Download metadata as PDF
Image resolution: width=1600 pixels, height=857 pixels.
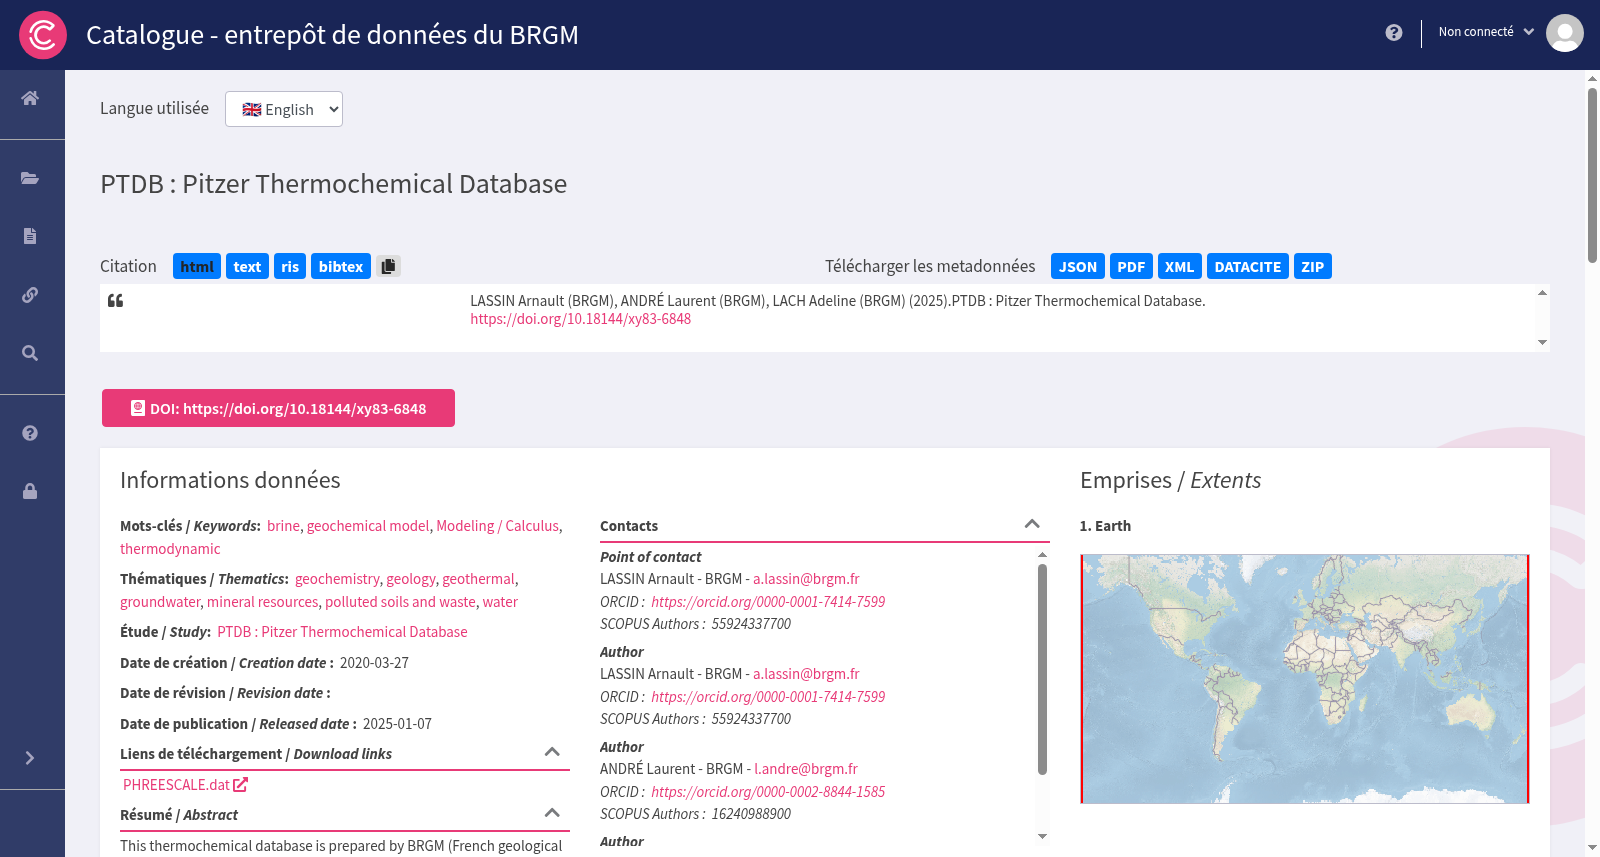pyautogui.click(x=1131, y=266)
